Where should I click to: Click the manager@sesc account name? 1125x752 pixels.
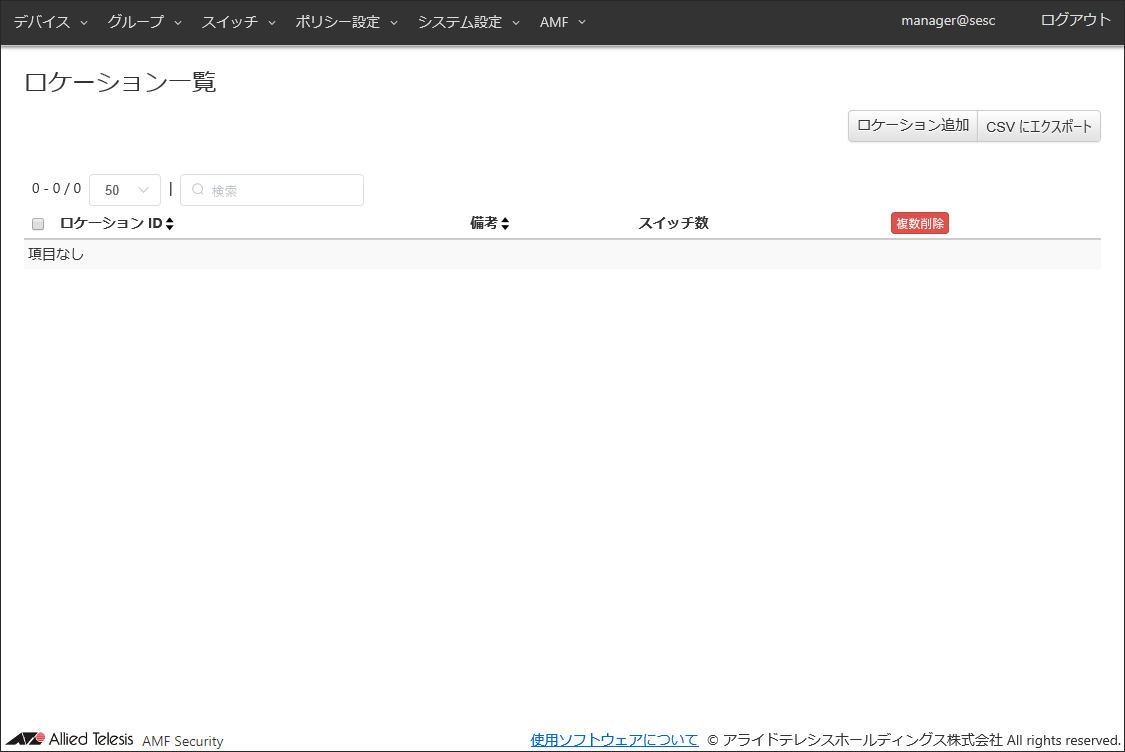pyautogui.click(x=947, y=21)
